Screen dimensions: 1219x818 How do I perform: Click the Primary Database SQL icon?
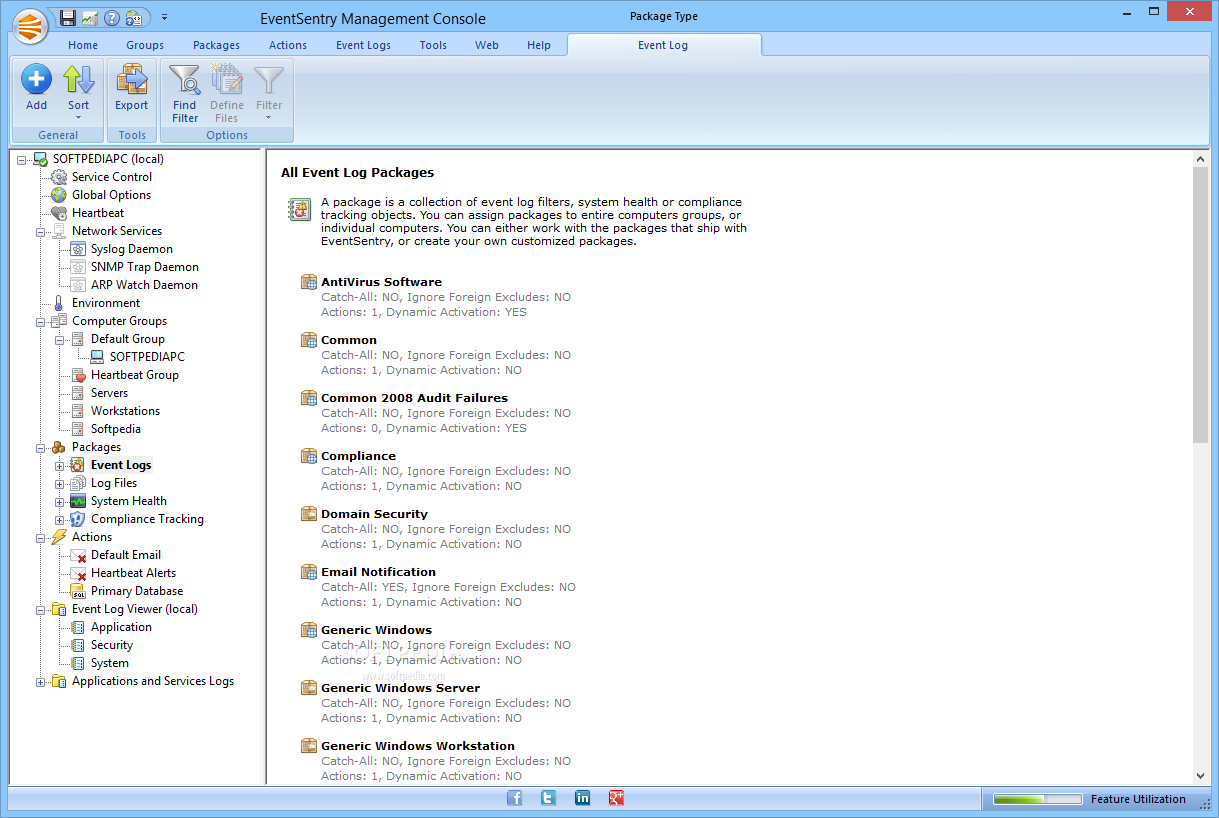[x=78, y=591]
